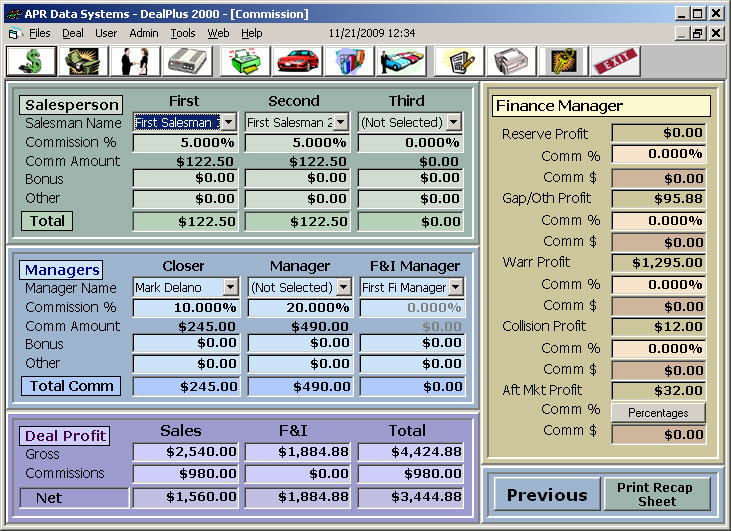Image resolution: width=731 pixels, height=531 pixels.
Task: Click the Salesperson Total label box
Action: [x=47, y=221]
